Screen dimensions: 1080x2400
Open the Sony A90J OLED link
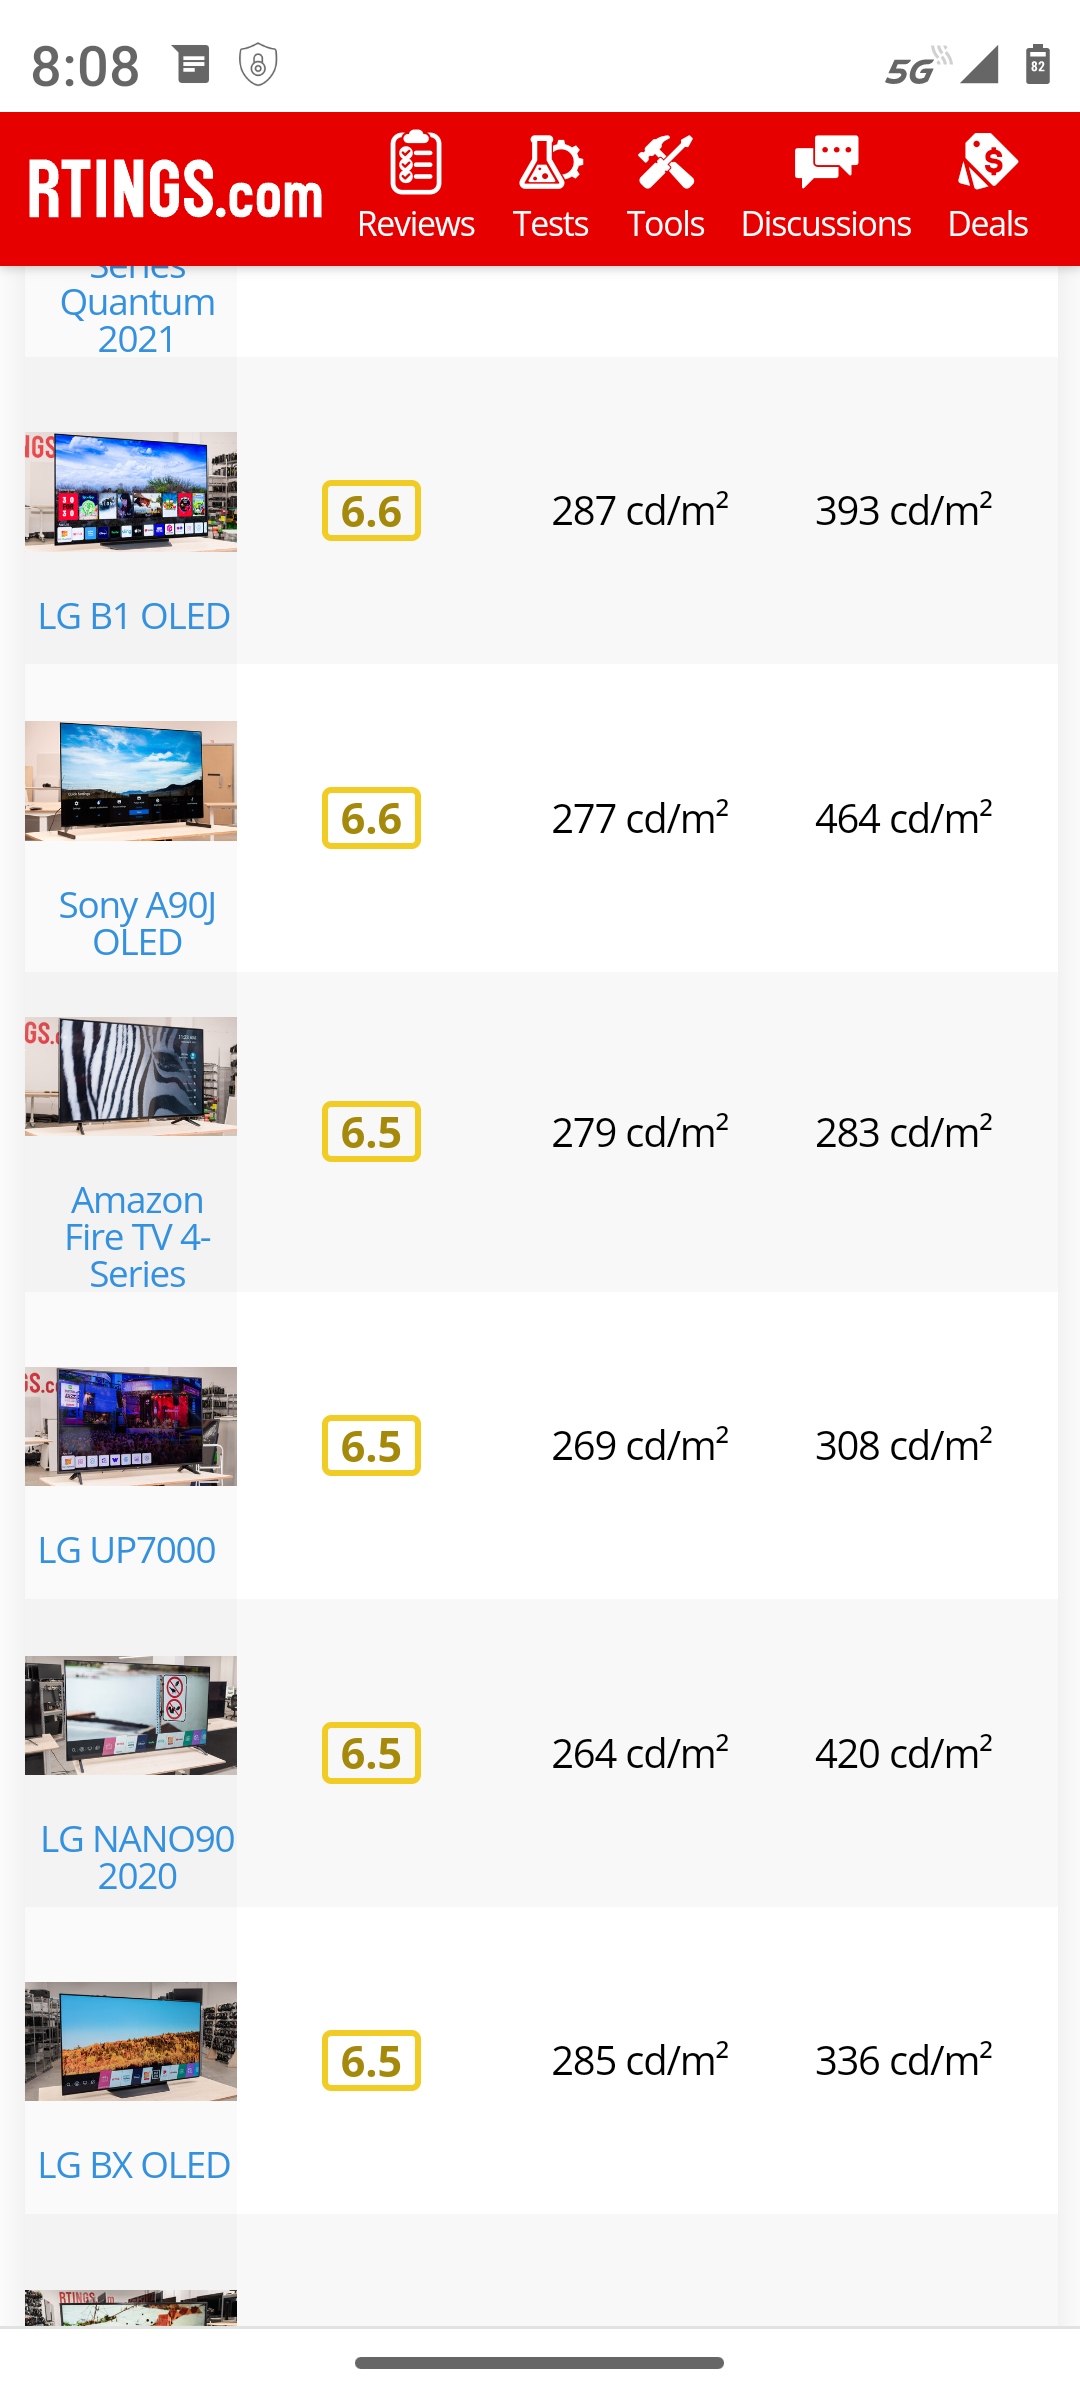137,923
